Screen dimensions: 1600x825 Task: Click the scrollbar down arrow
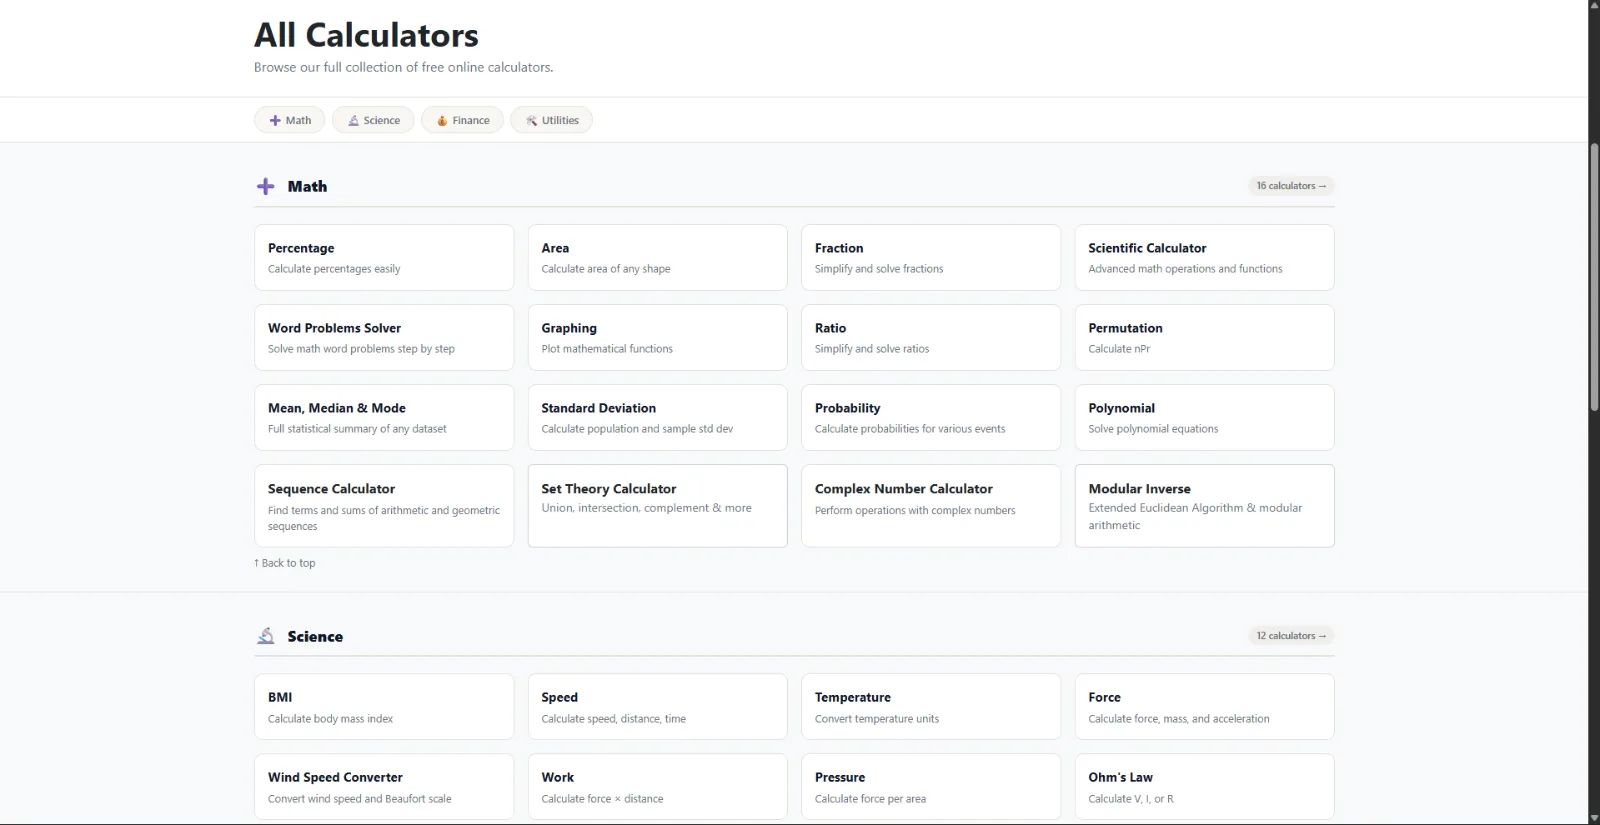[x=1594, y=818]
